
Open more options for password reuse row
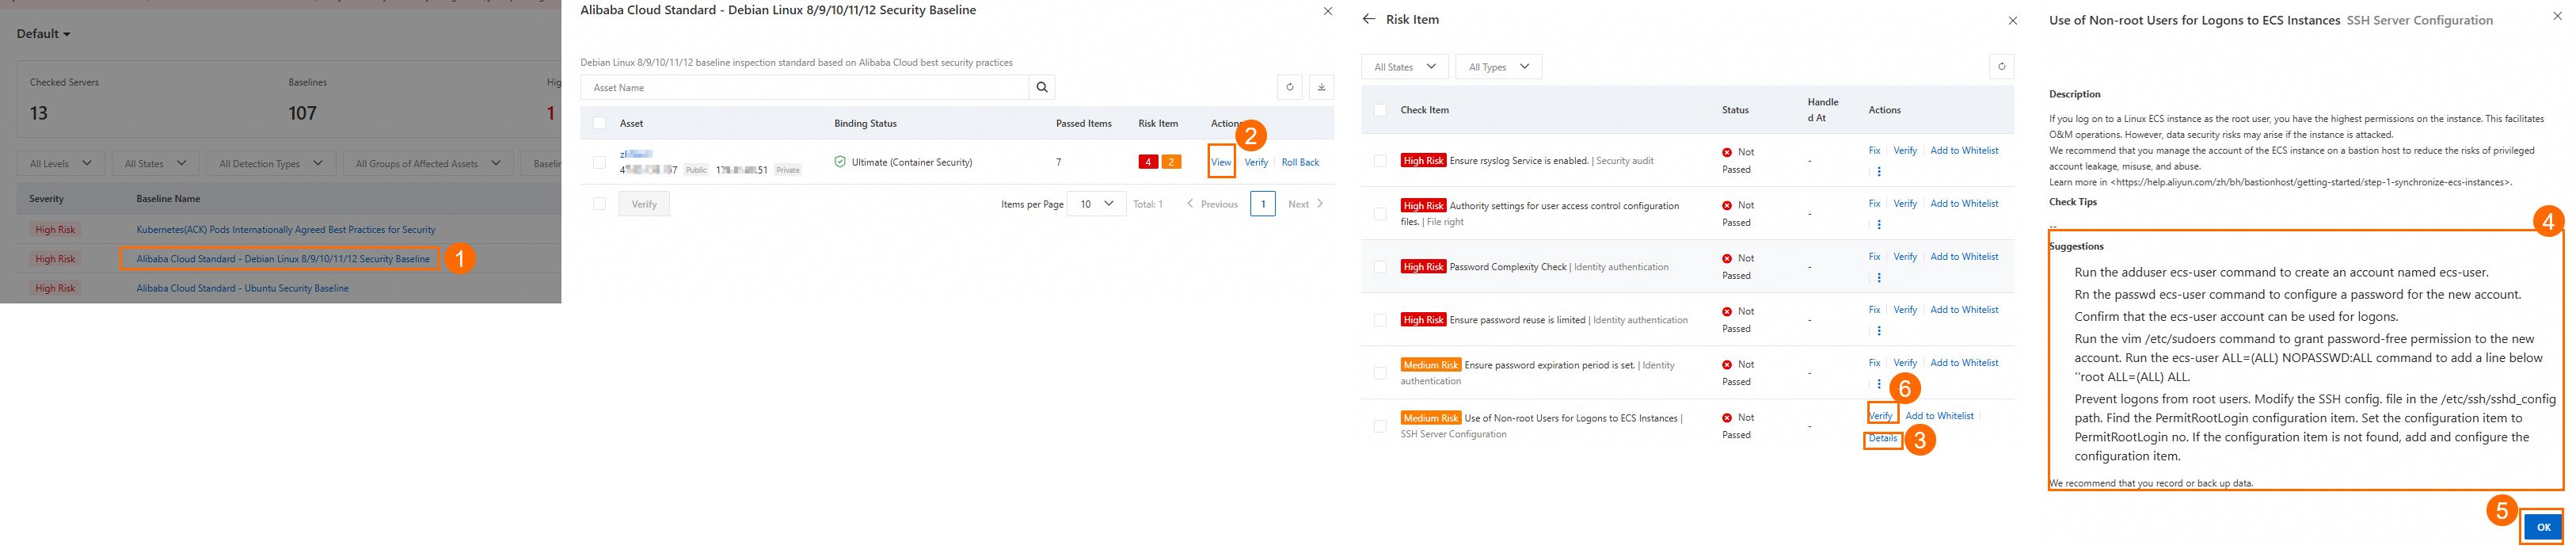click(1879, 331)
